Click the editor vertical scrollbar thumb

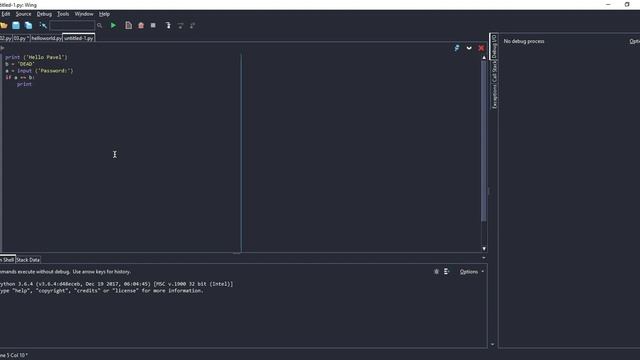(484, 141)
